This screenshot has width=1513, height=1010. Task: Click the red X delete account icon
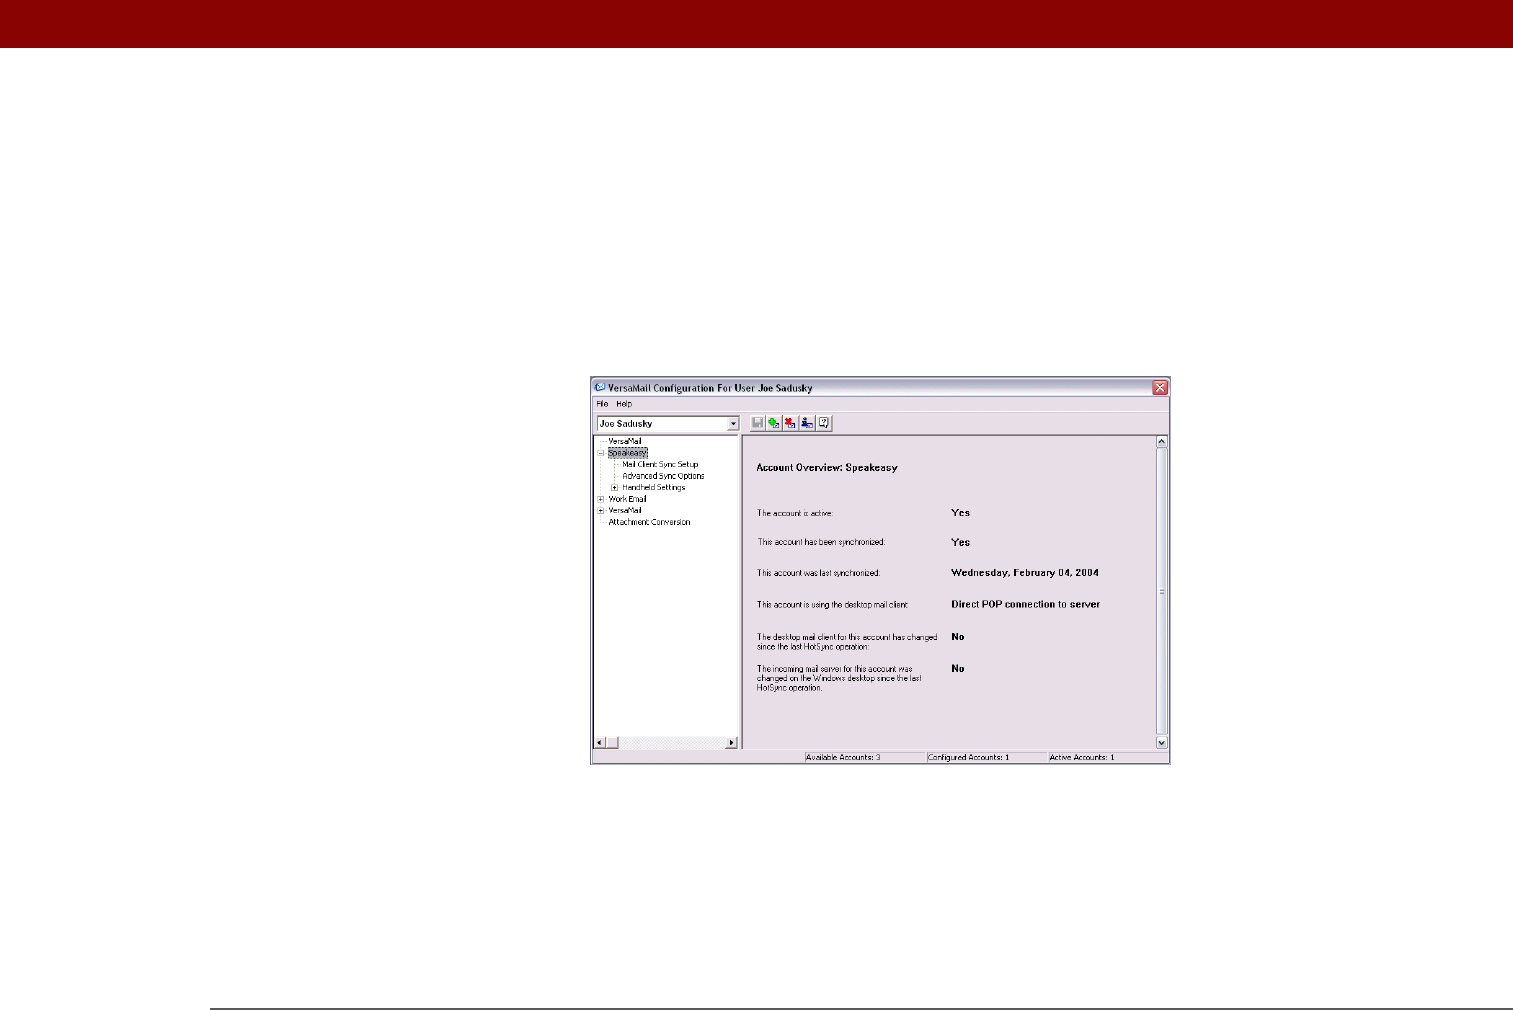[x=790, y=423]
